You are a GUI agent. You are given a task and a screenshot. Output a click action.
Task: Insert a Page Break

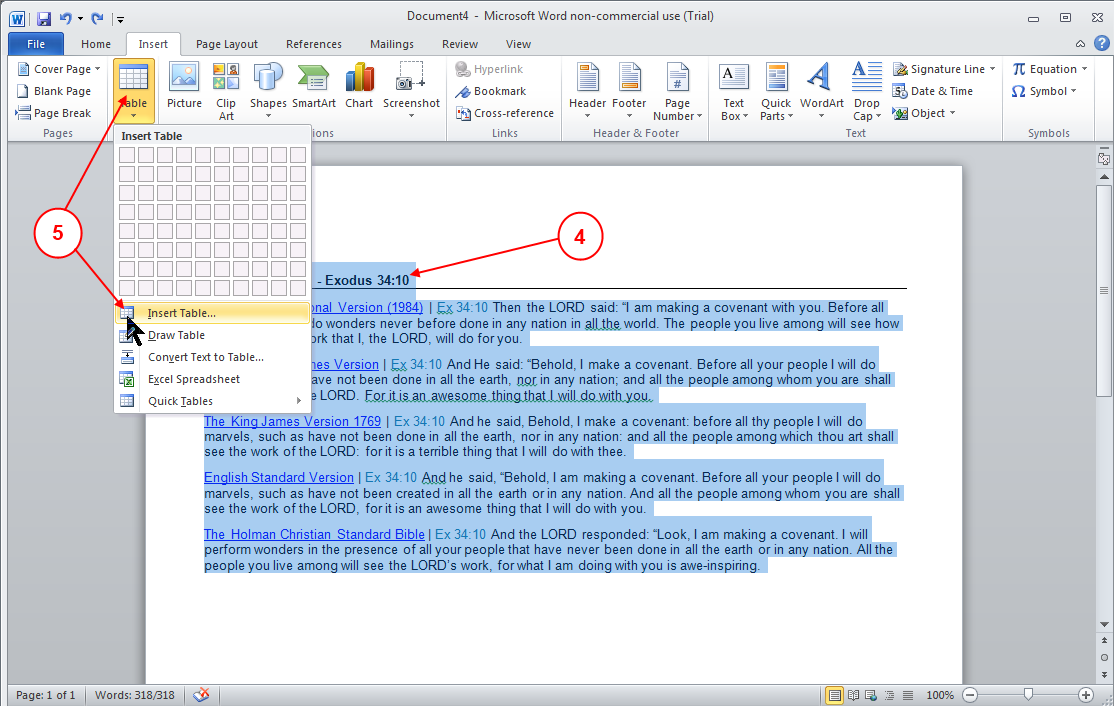pyautogui.click(x=54, y=113)
